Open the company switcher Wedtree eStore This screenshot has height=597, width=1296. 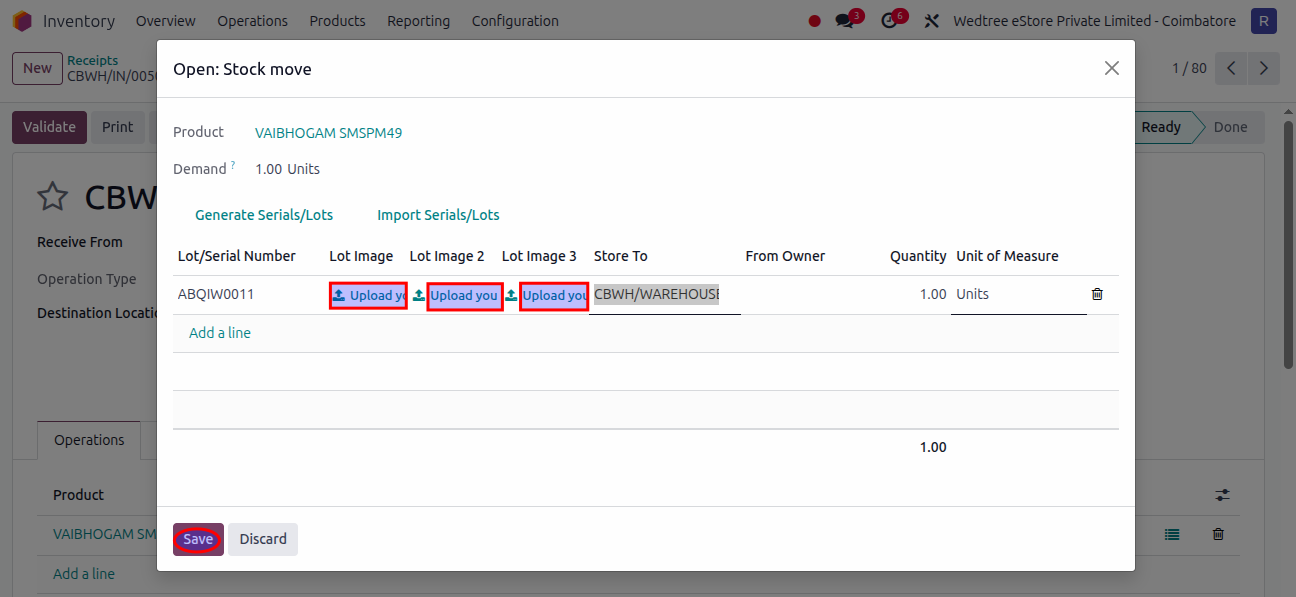pos(1094,21)
